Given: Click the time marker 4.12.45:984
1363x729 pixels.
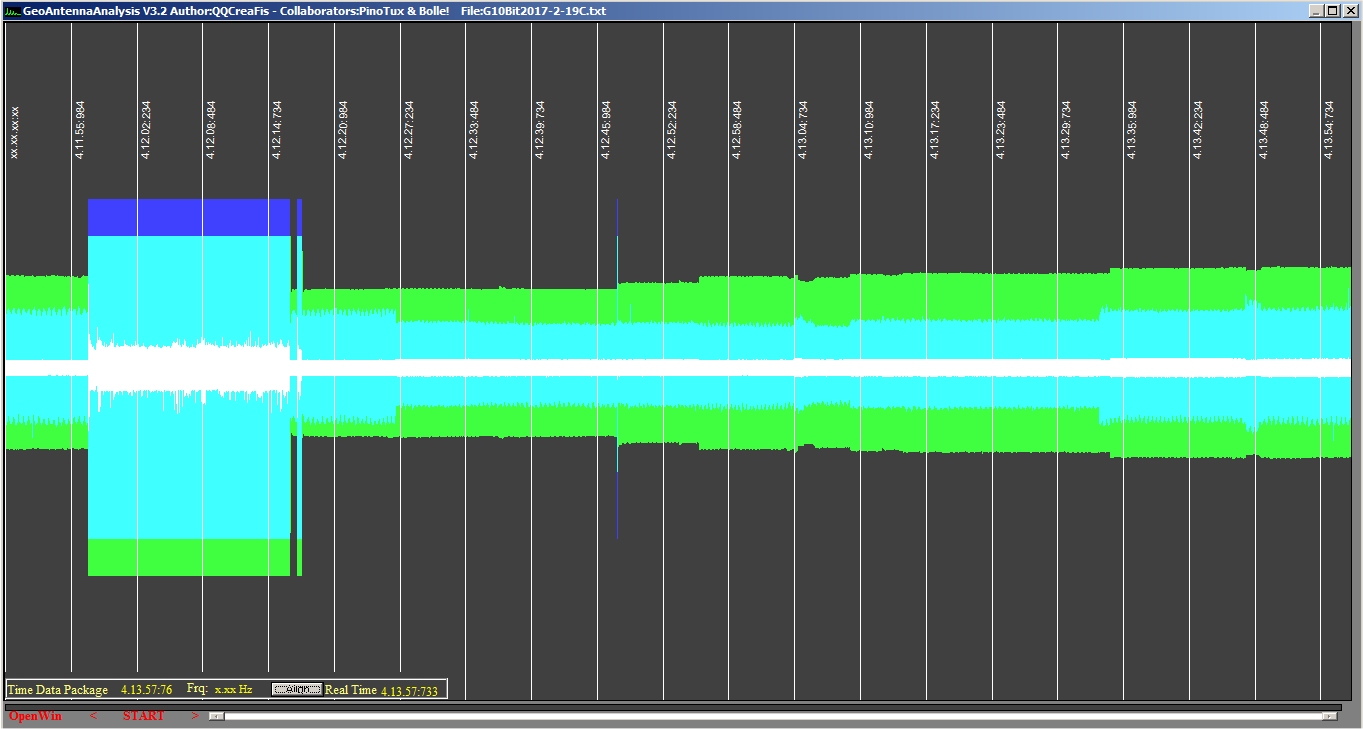Looking at the screenshot, I should click(606, 130).
